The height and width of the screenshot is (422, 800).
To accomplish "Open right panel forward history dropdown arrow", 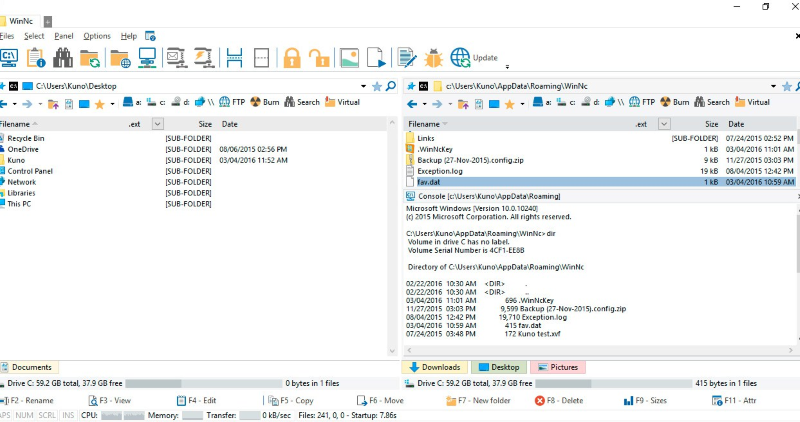I will (x=450, y=104).
